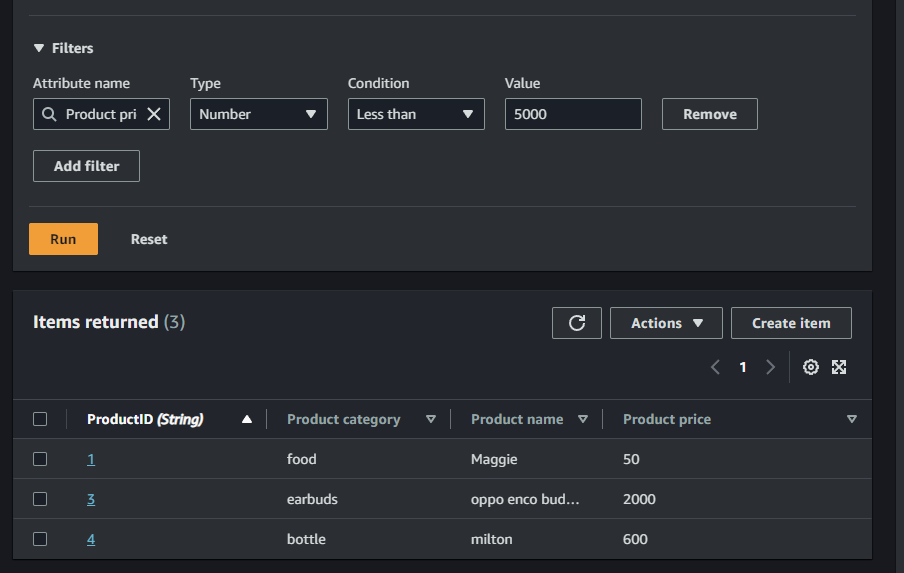
Task: Click the Add filter button
Action: 86,166
